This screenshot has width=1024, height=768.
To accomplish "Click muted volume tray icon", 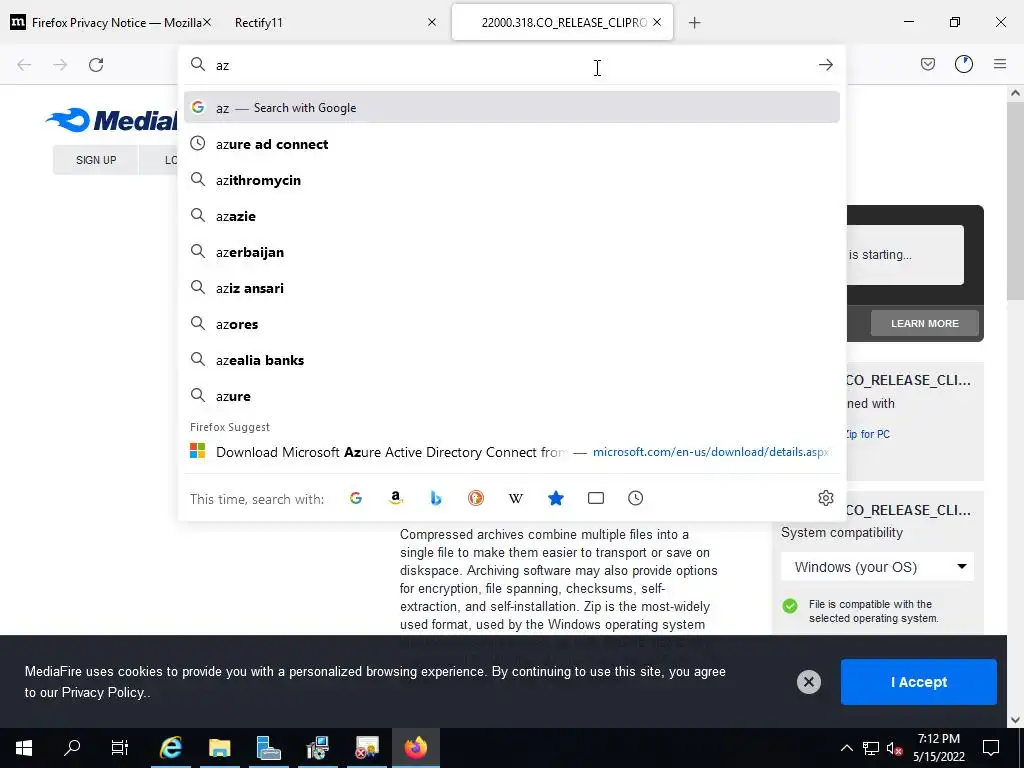I will point(895,748).
